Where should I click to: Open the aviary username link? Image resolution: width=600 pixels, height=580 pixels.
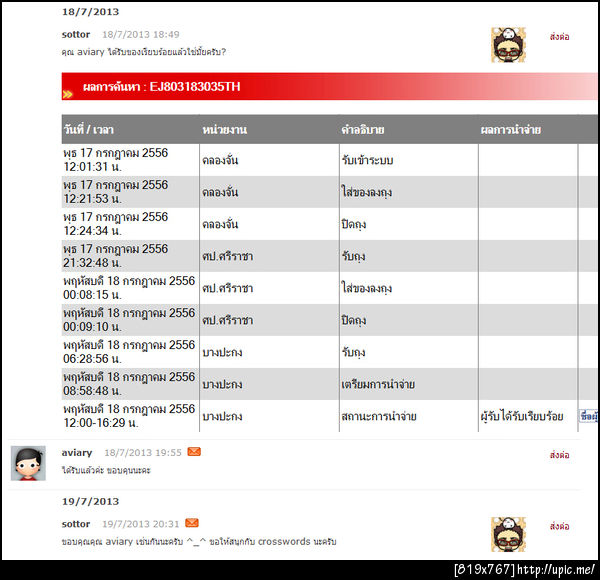[x=77, y=453]
